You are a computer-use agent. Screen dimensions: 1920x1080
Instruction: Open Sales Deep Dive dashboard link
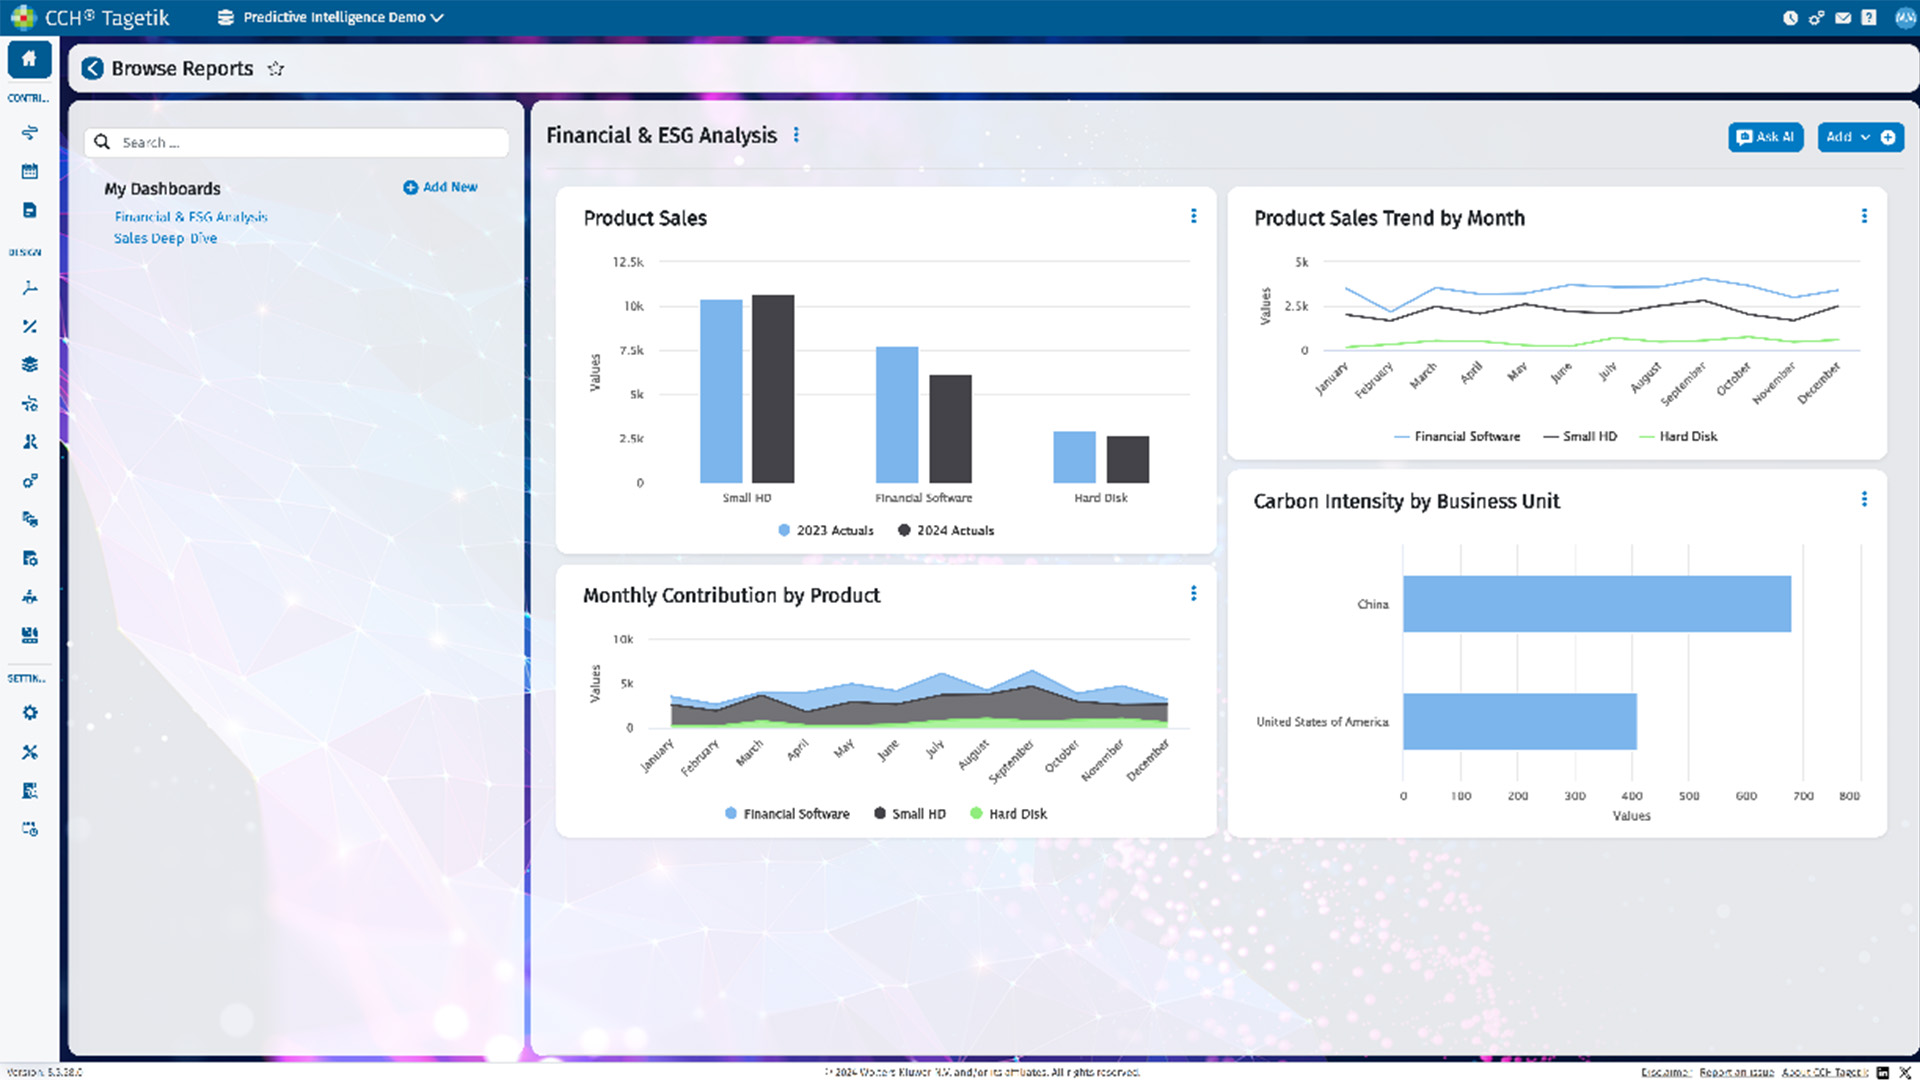(x=165, y=239)
